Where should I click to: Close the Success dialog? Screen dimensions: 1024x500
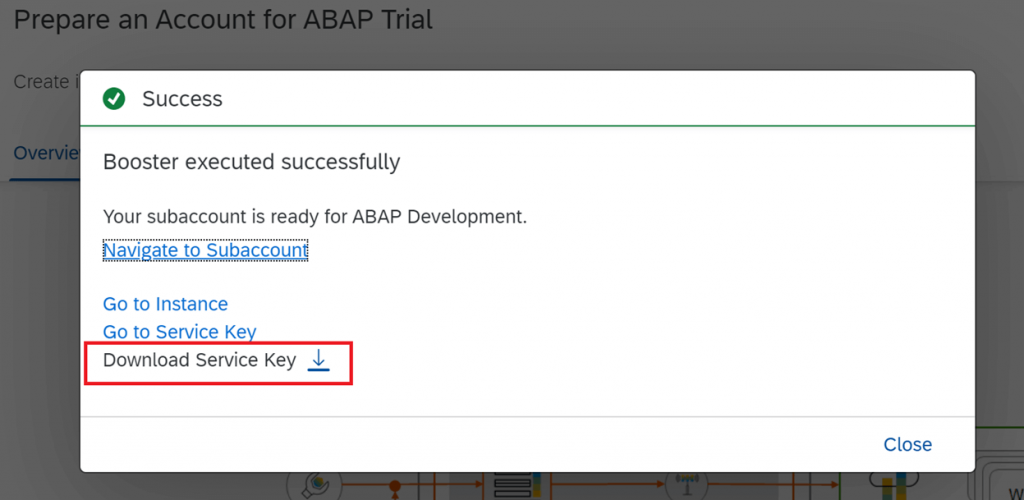point(907,445)
